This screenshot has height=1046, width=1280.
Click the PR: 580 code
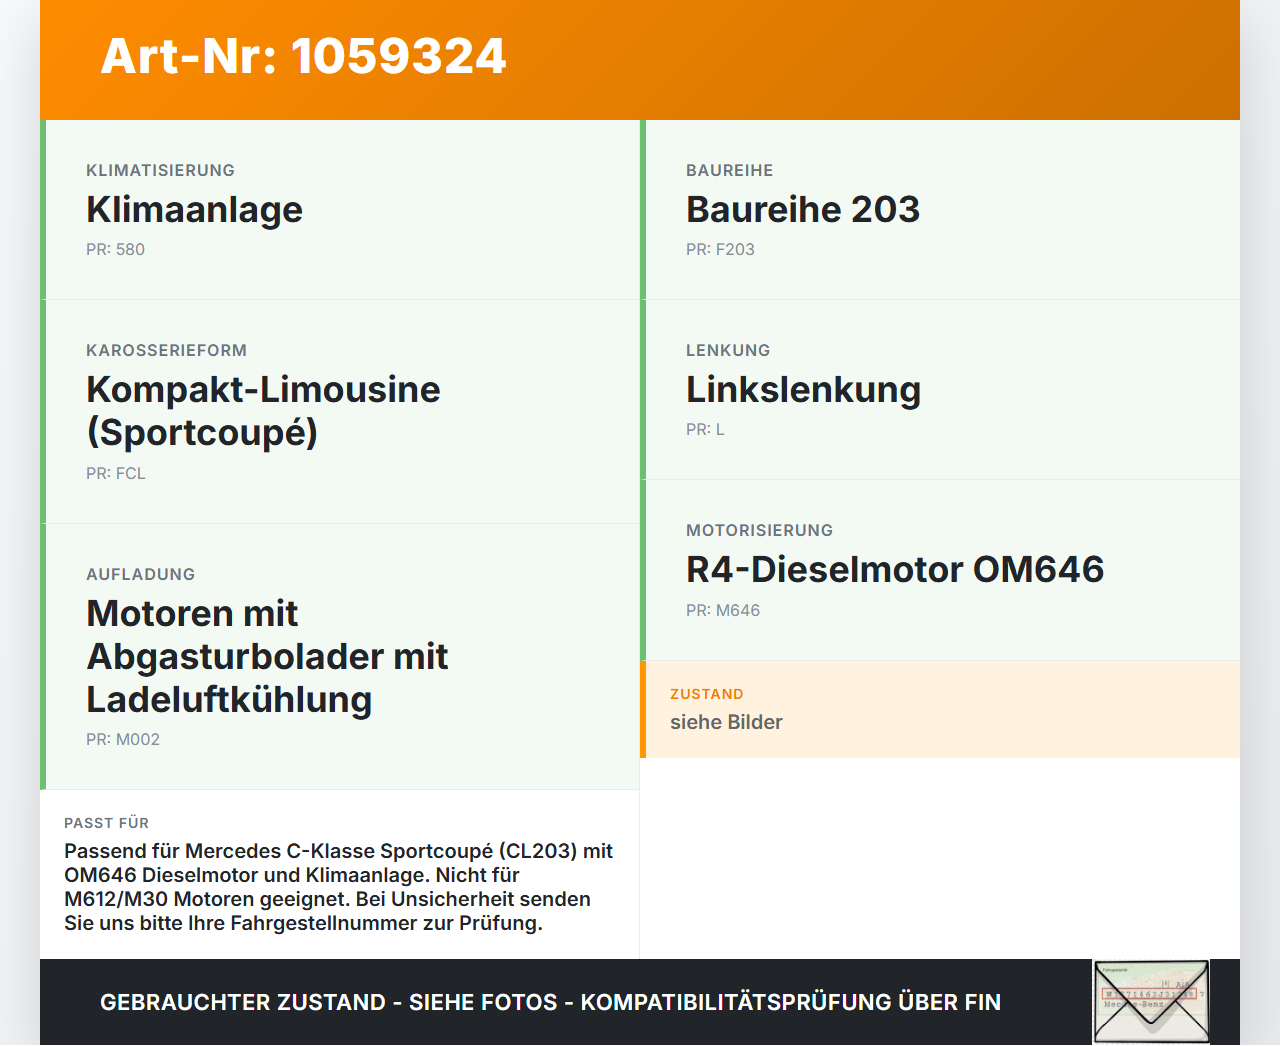coord(115,249)
